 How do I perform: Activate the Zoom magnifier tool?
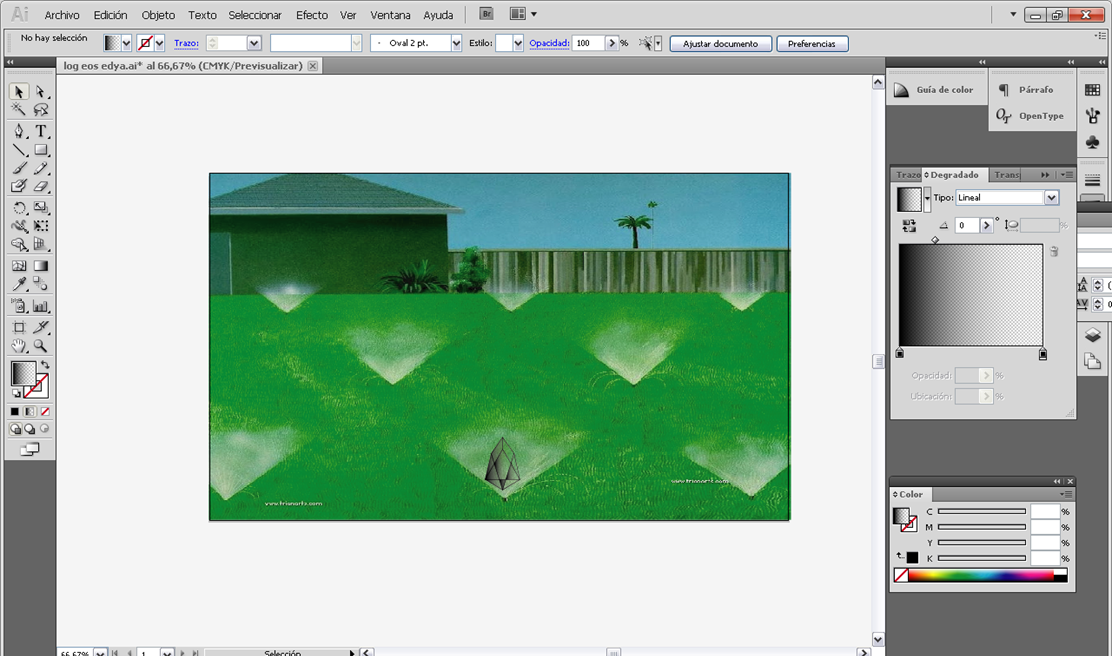41,346
